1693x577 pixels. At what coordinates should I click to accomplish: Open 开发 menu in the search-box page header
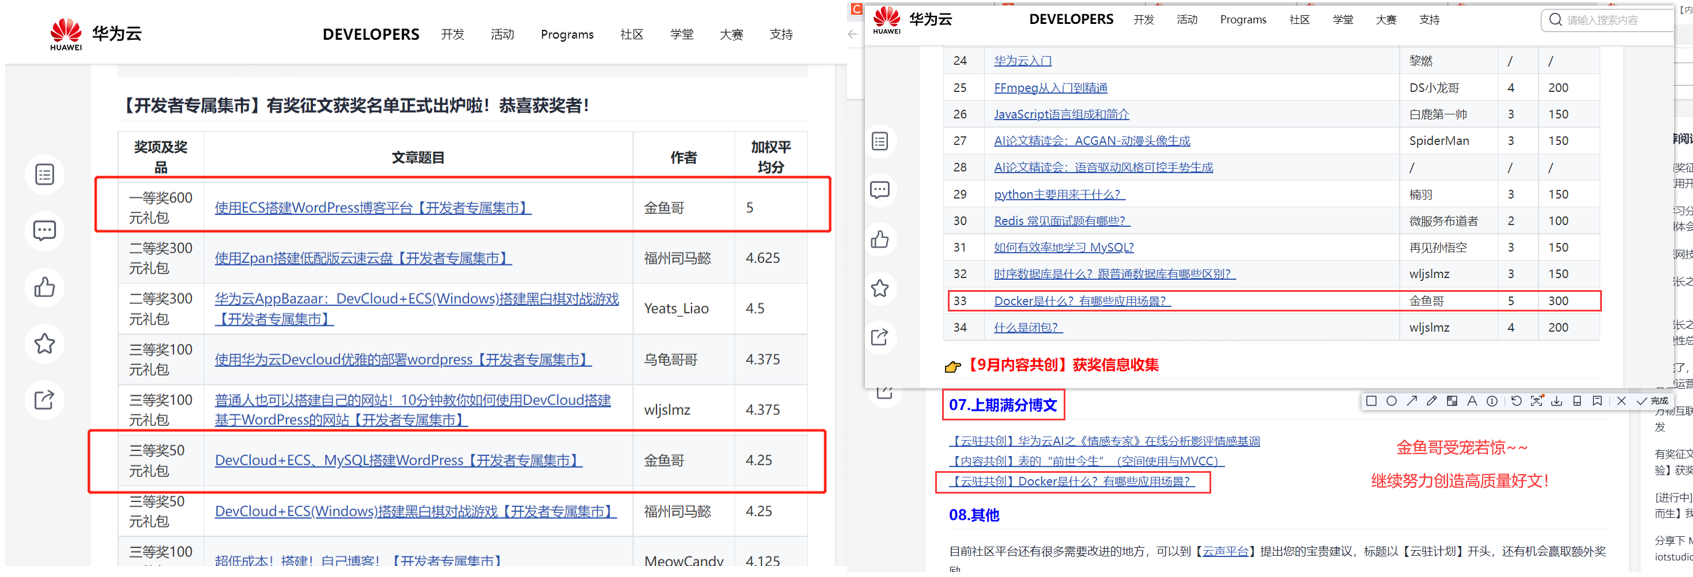click(1144, 20)
